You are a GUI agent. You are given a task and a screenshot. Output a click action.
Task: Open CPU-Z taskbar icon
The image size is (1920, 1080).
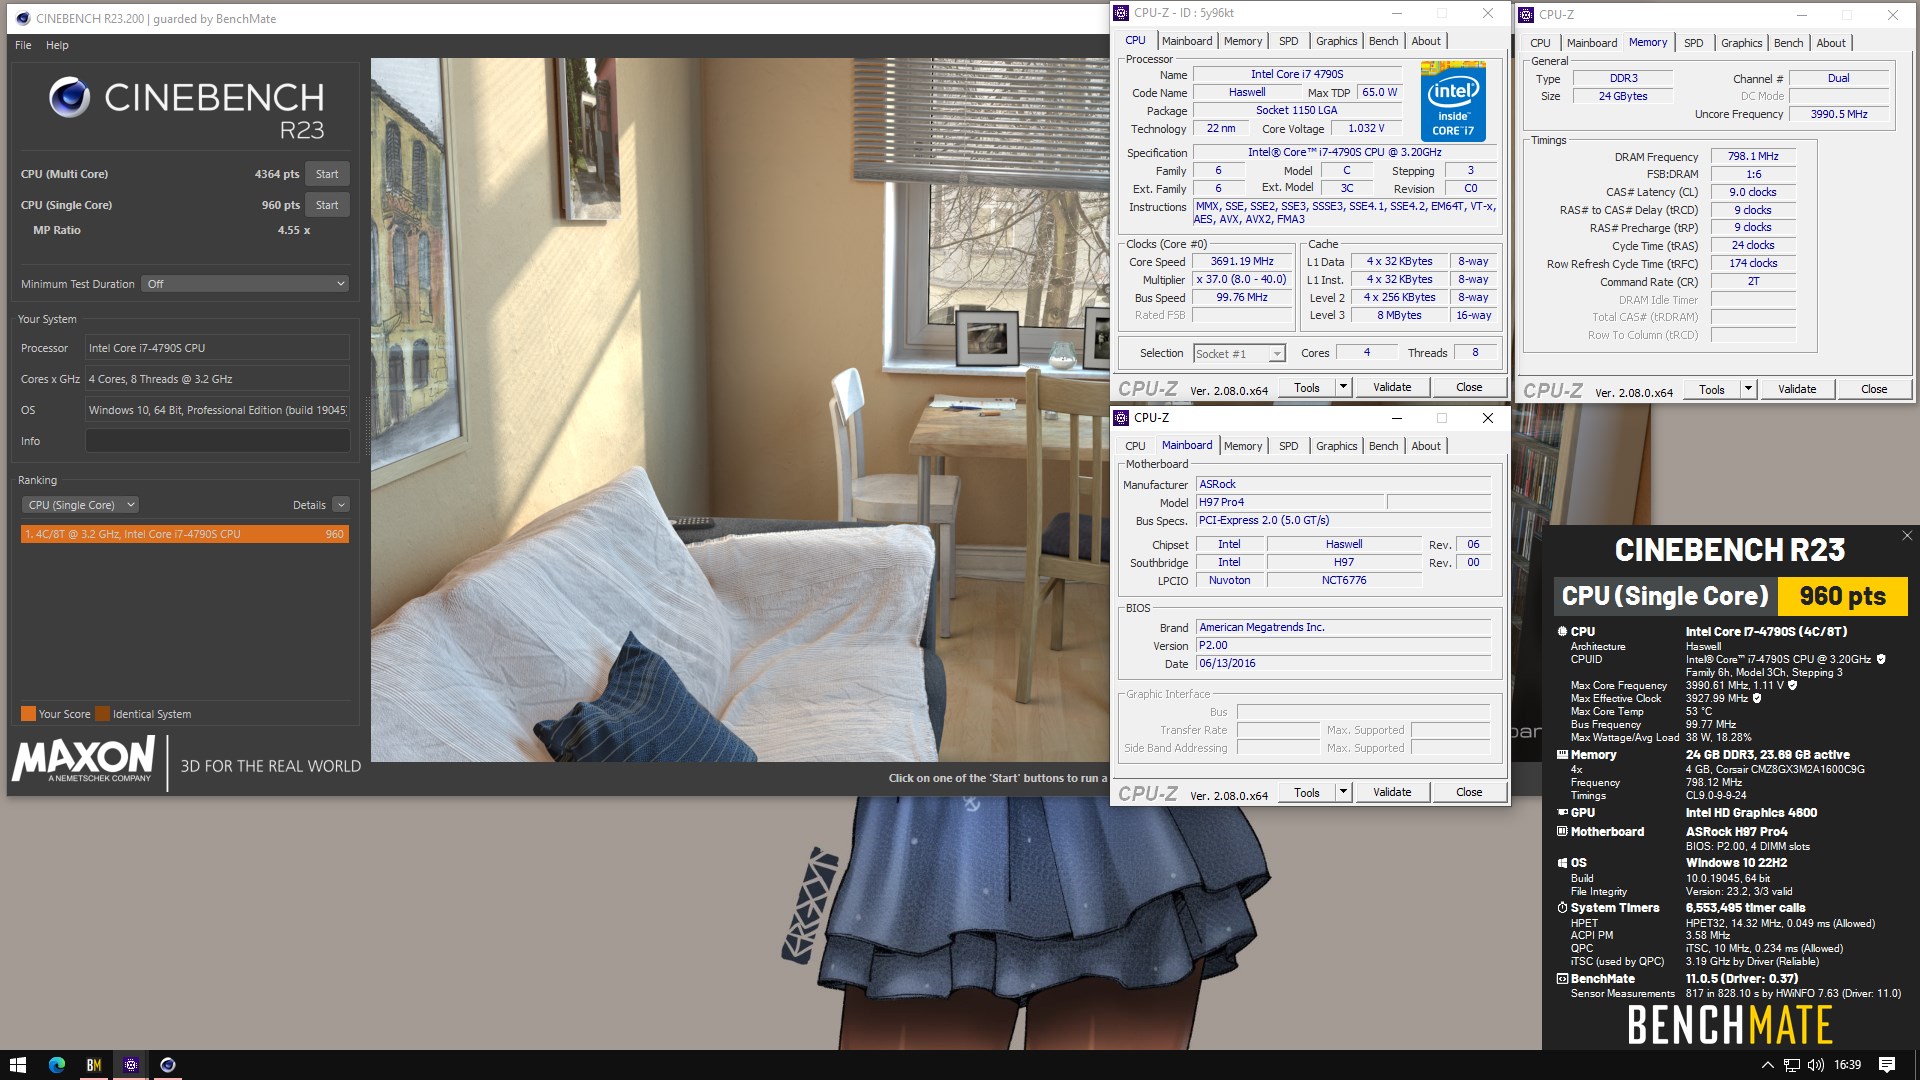[x=130, y=1065]
